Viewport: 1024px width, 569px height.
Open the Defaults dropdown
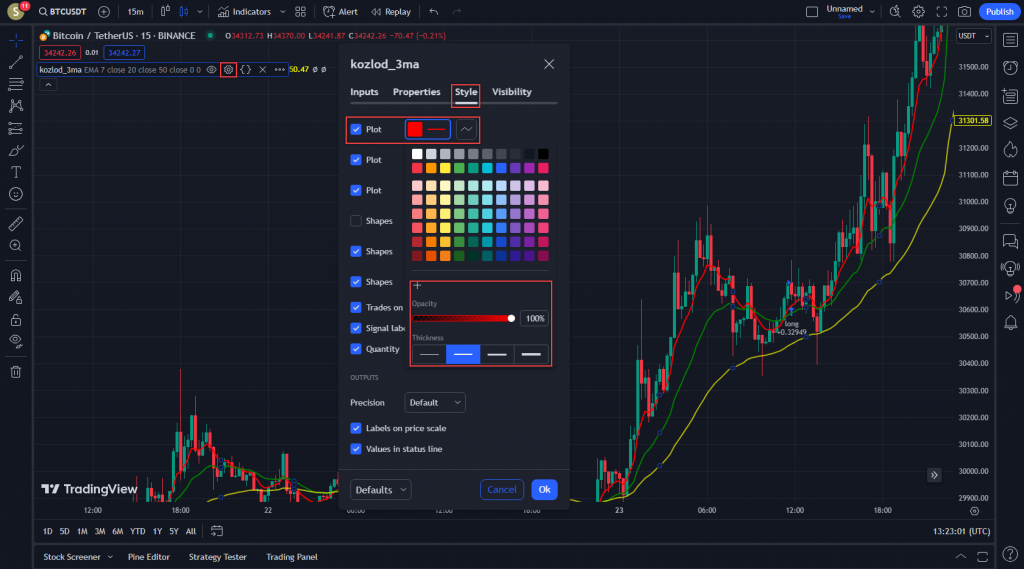click(x=381, y=489)
